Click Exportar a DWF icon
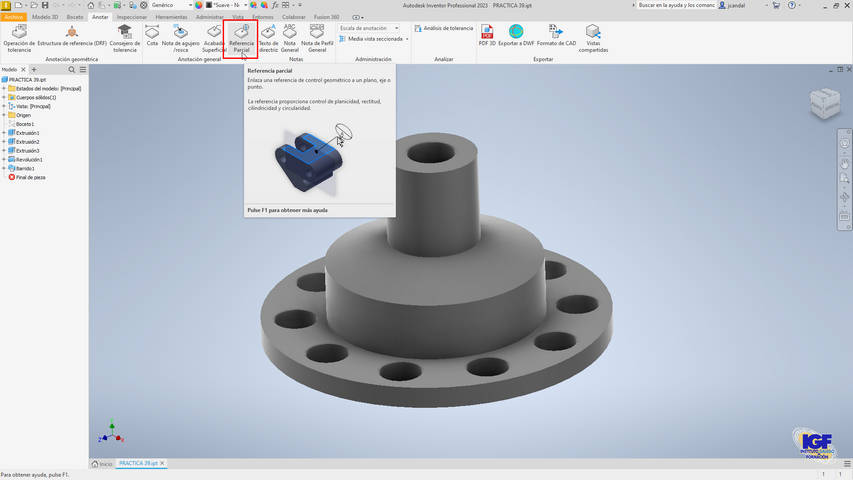853x480 pixels. [x=516, y=36]
